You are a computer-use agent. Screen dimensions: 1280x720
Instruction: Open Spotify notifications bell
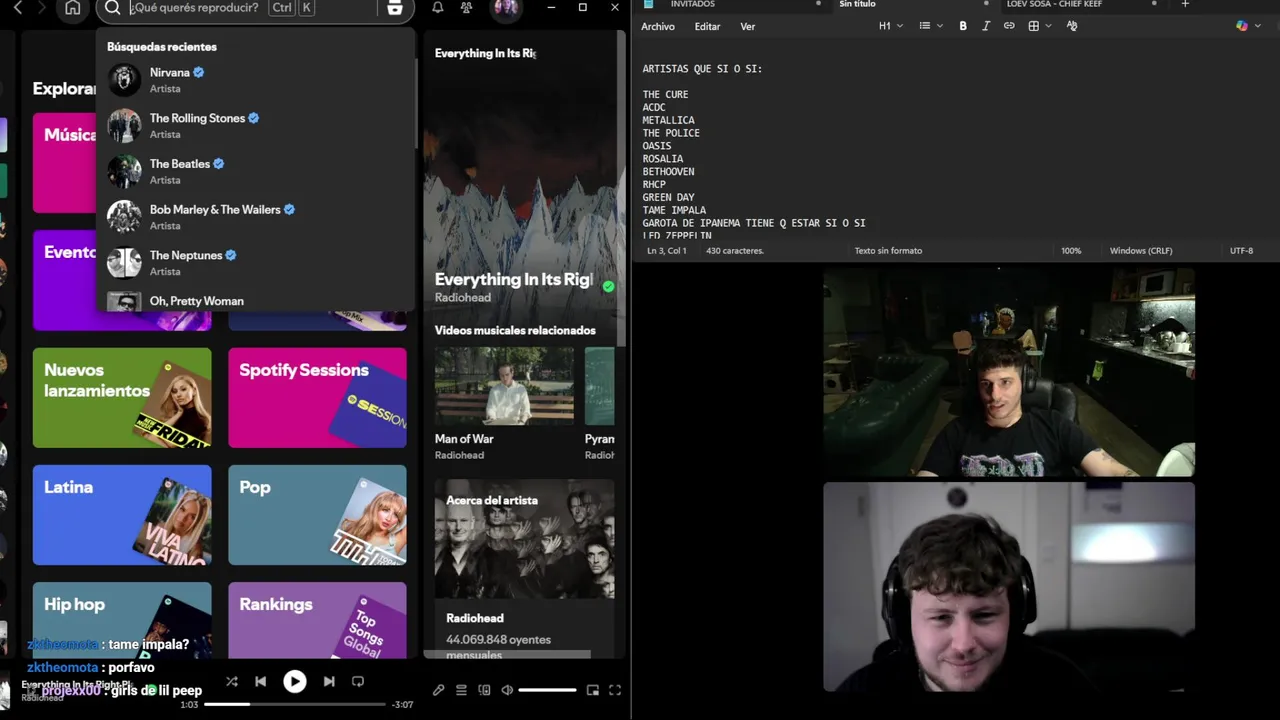pos(437,8)
